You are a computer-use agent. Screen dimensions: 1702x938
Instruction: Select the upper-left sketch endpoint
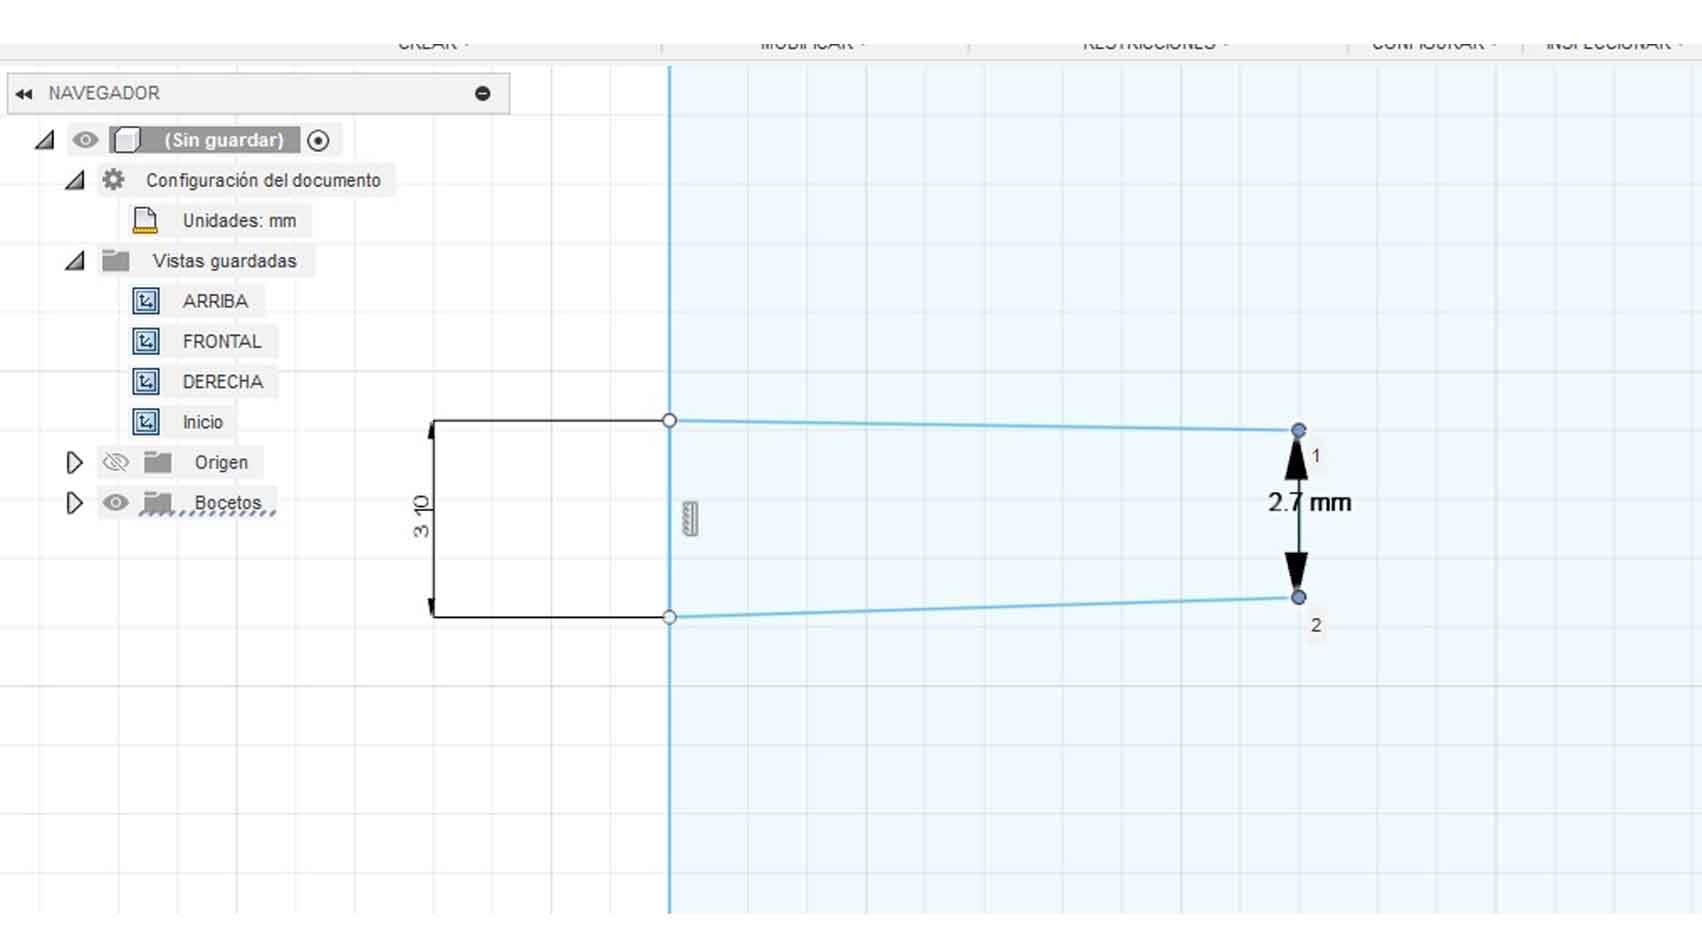(670, 421)
